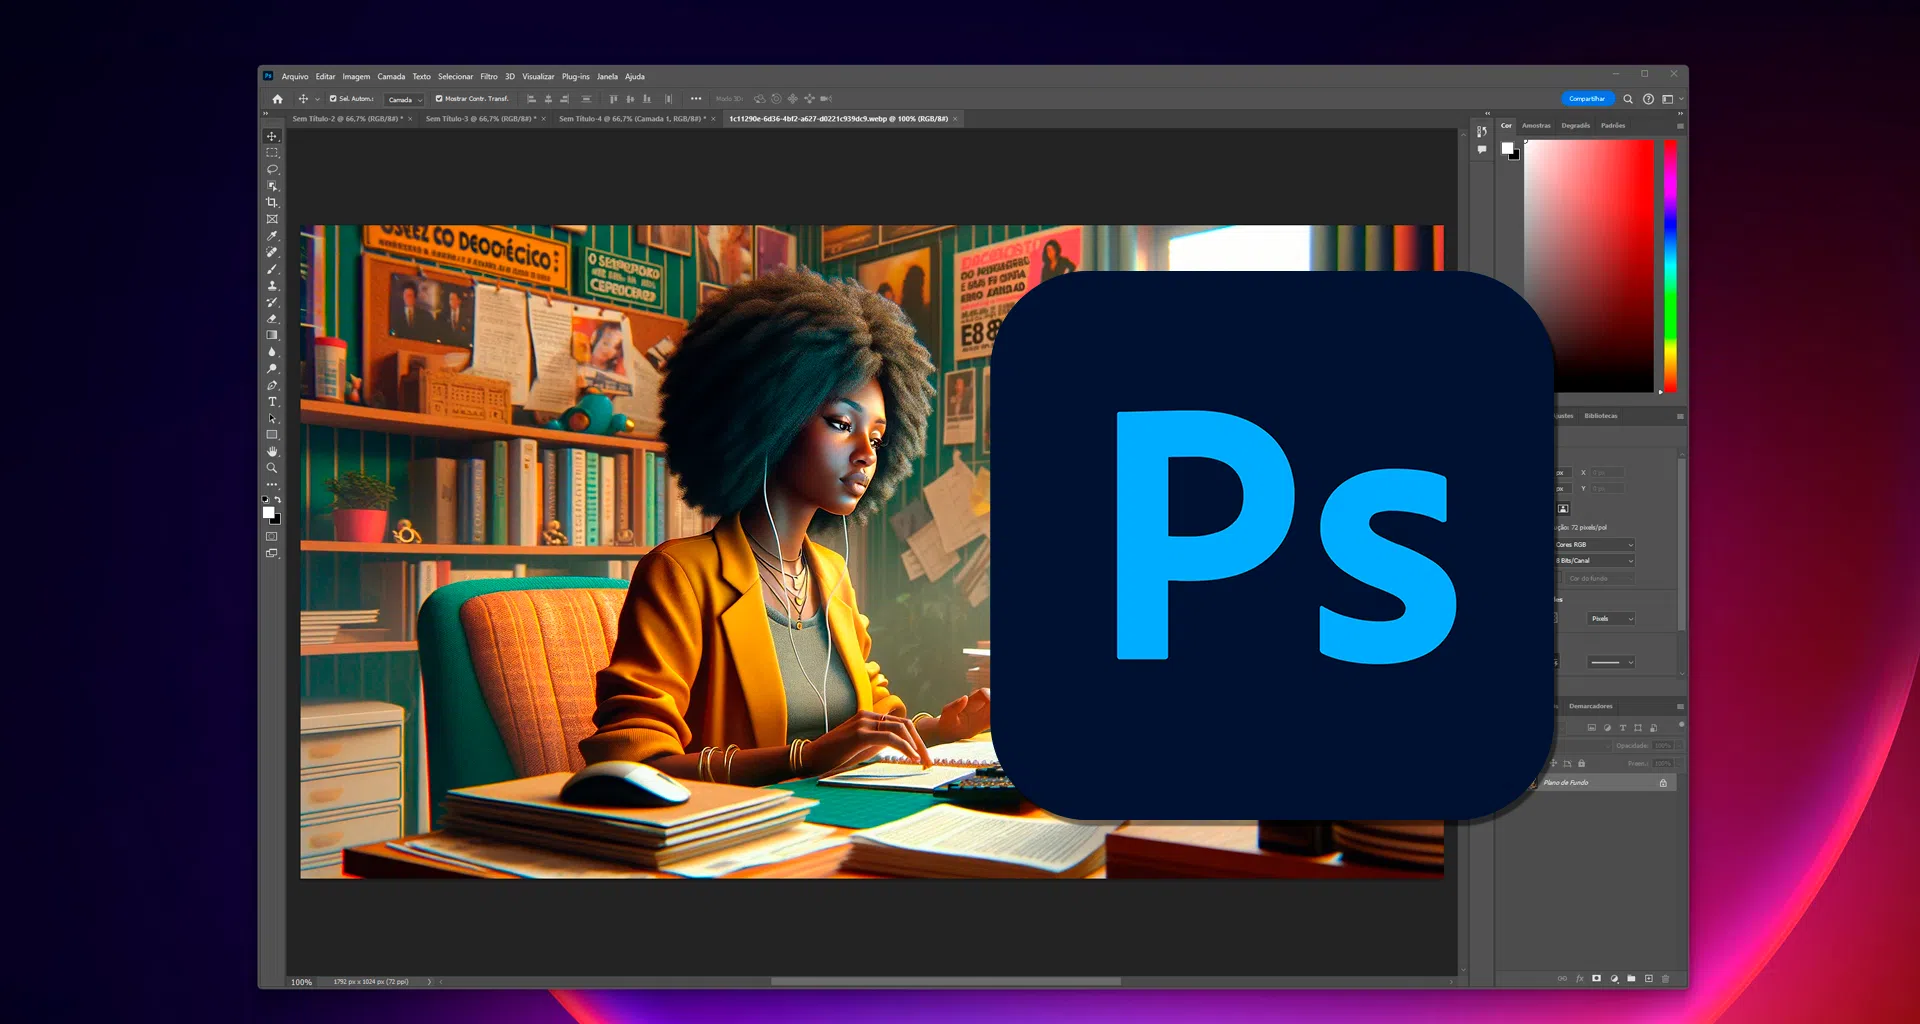Open the Filtro menu

489,76
